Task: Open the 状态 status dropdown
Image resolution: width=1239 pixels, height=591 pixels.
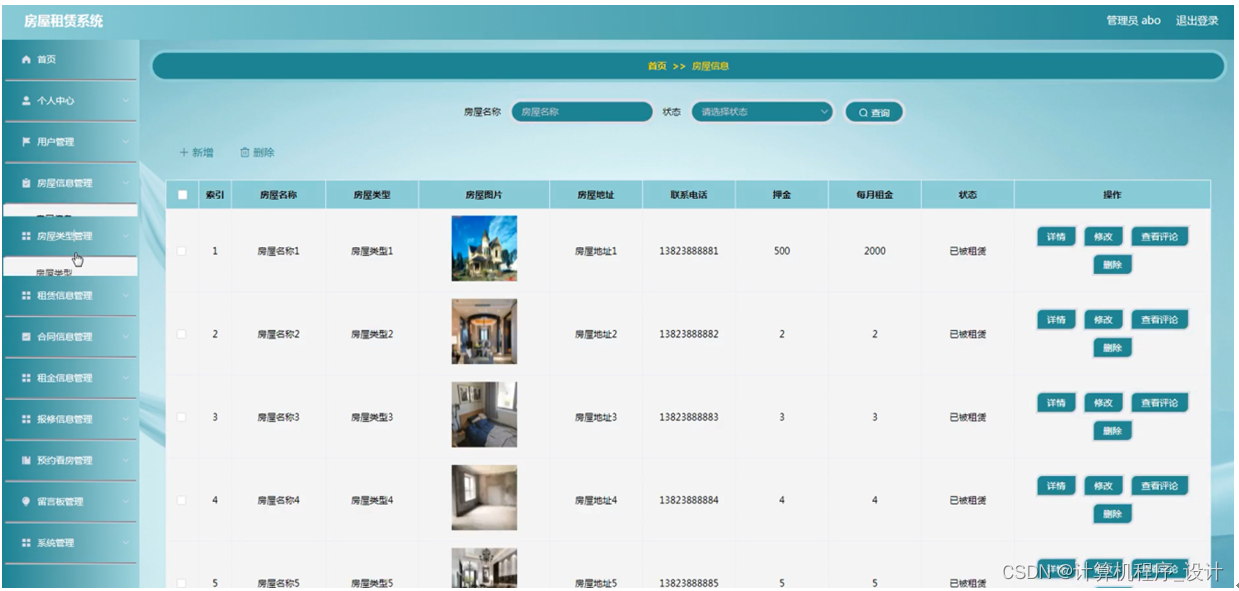Action: click(762, 112)
